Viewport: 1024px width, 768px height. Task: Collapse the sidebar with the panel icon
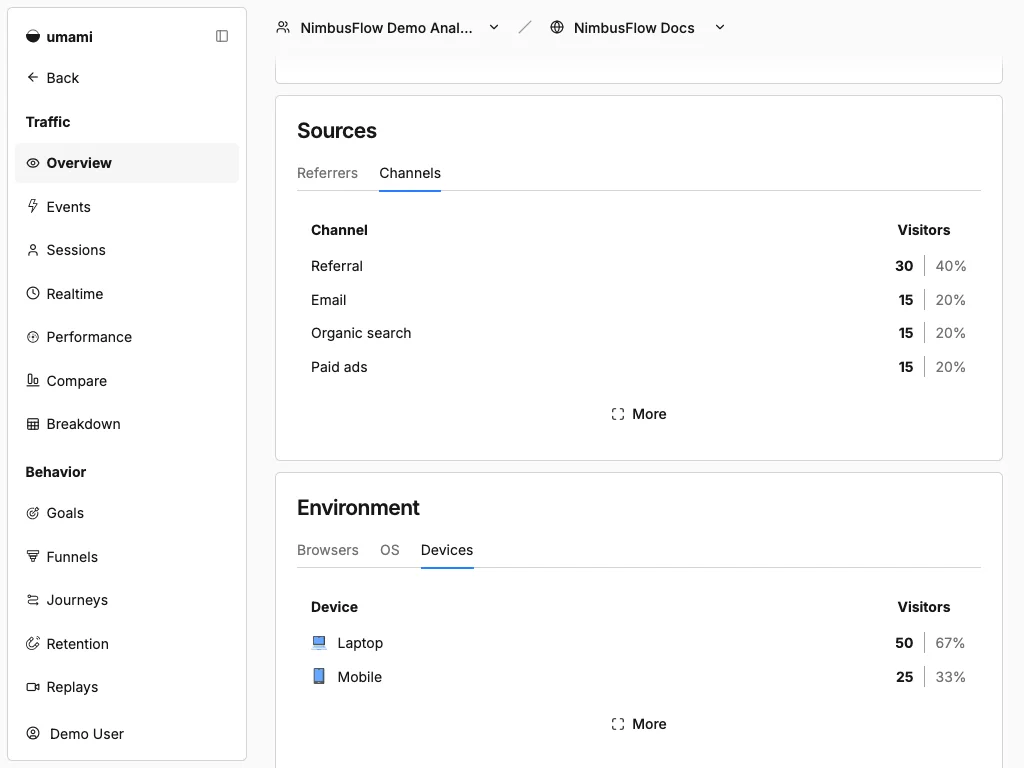coord(222,36)
